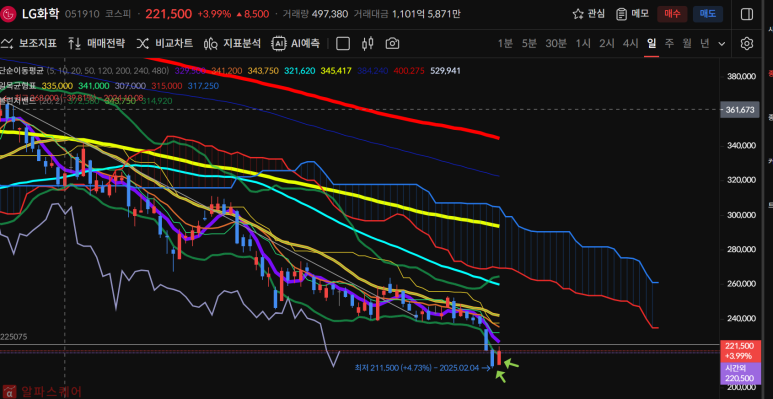The height and width of the screenshot is (399, 773).
Task: Click Ichimoku value 317,250
Action: click(x=204, y=86)
